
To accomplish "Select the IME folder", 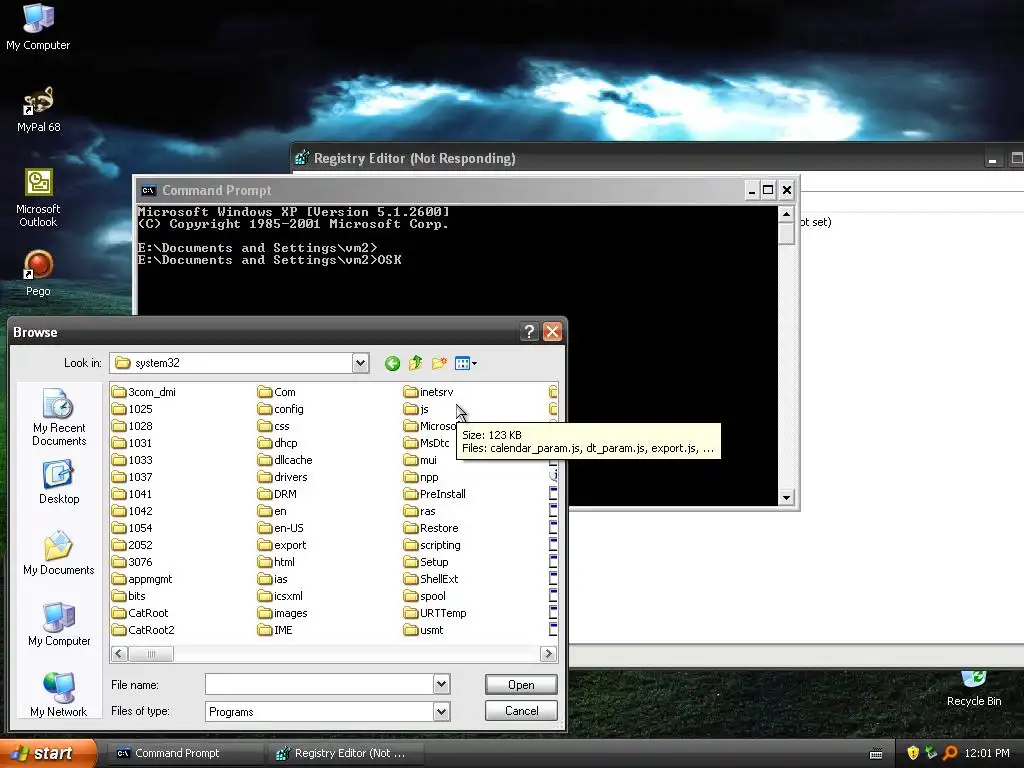I will click(275, 630).
